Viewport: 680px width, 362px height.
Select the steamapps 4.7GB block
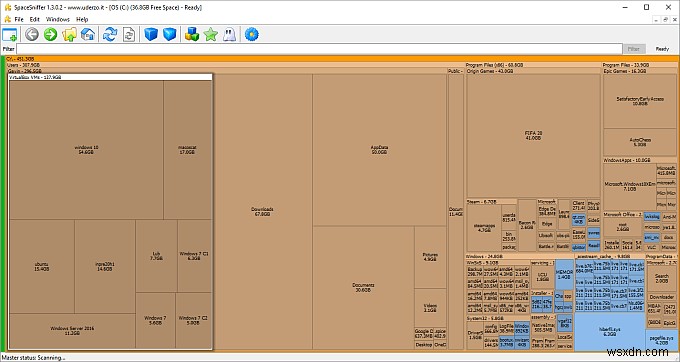click(484, 228)
